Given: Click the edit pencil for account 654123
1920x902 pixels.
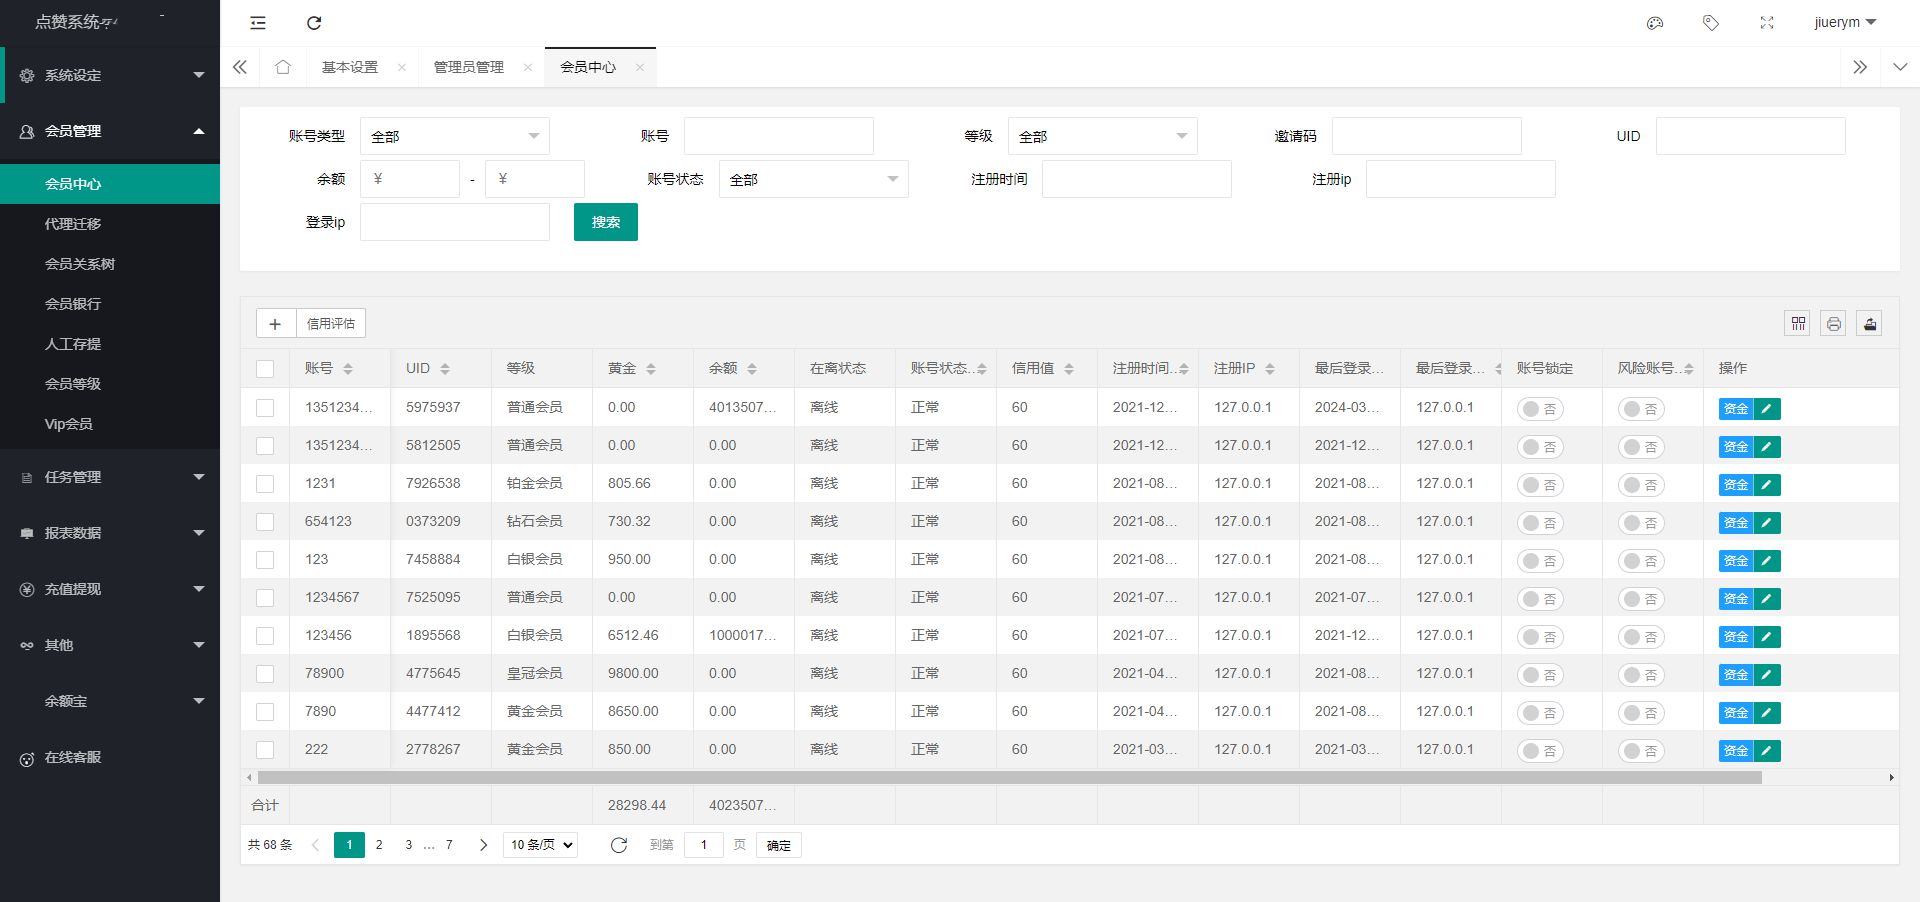Looking at the screenshot, I should (x=1767, y=523).
